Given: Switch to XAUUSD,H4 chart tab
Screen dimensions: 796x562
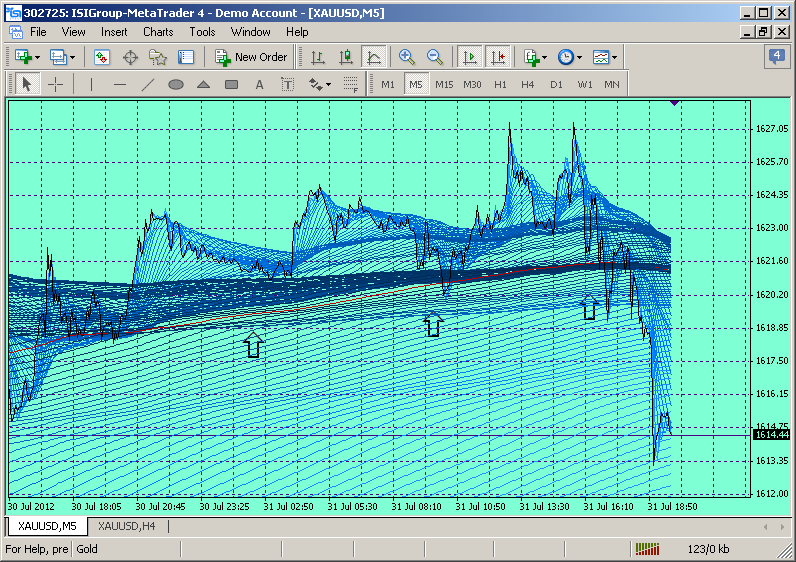Looking at the screenshot, I should tap(127, 526).
